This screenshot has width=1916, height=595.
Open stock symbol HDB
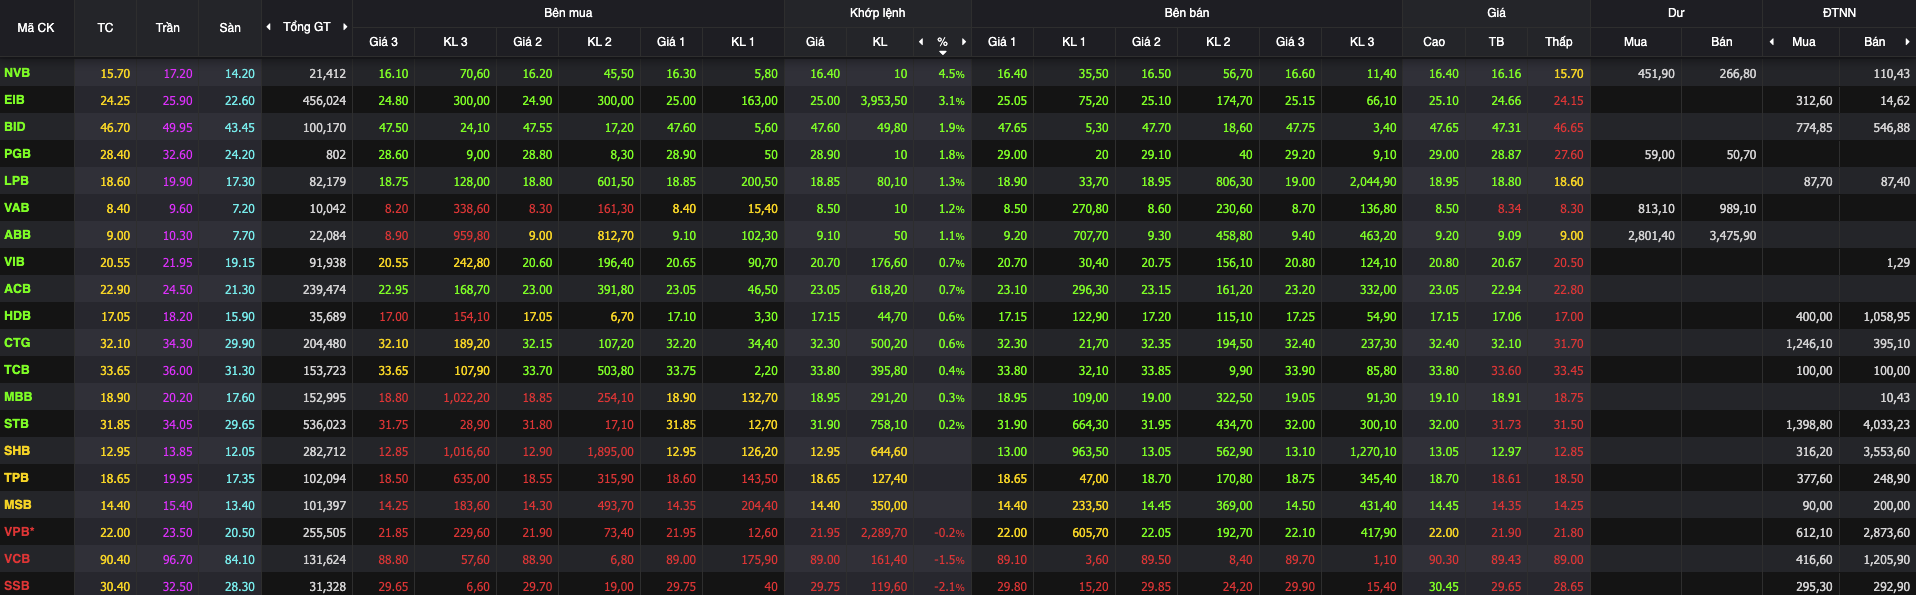point(17,316)
